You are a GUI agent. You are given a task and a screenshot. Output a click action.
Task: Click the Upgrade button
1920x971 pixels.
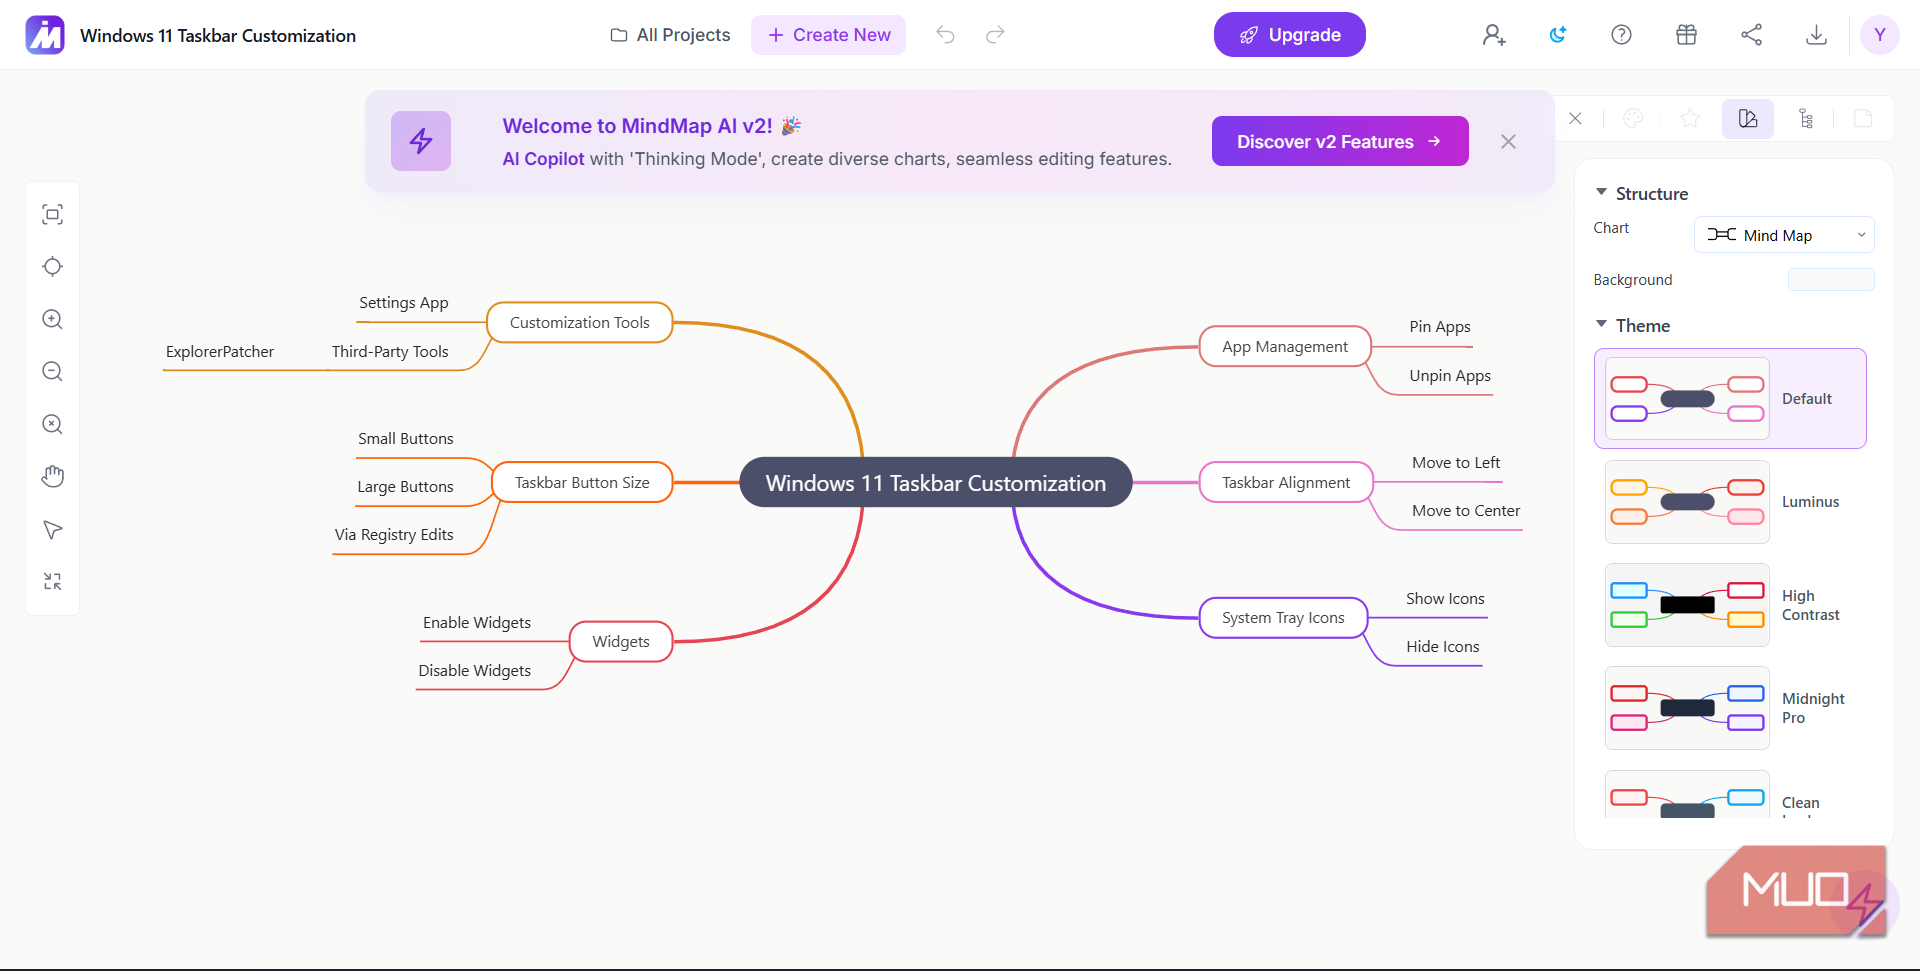pos(1289,35)
